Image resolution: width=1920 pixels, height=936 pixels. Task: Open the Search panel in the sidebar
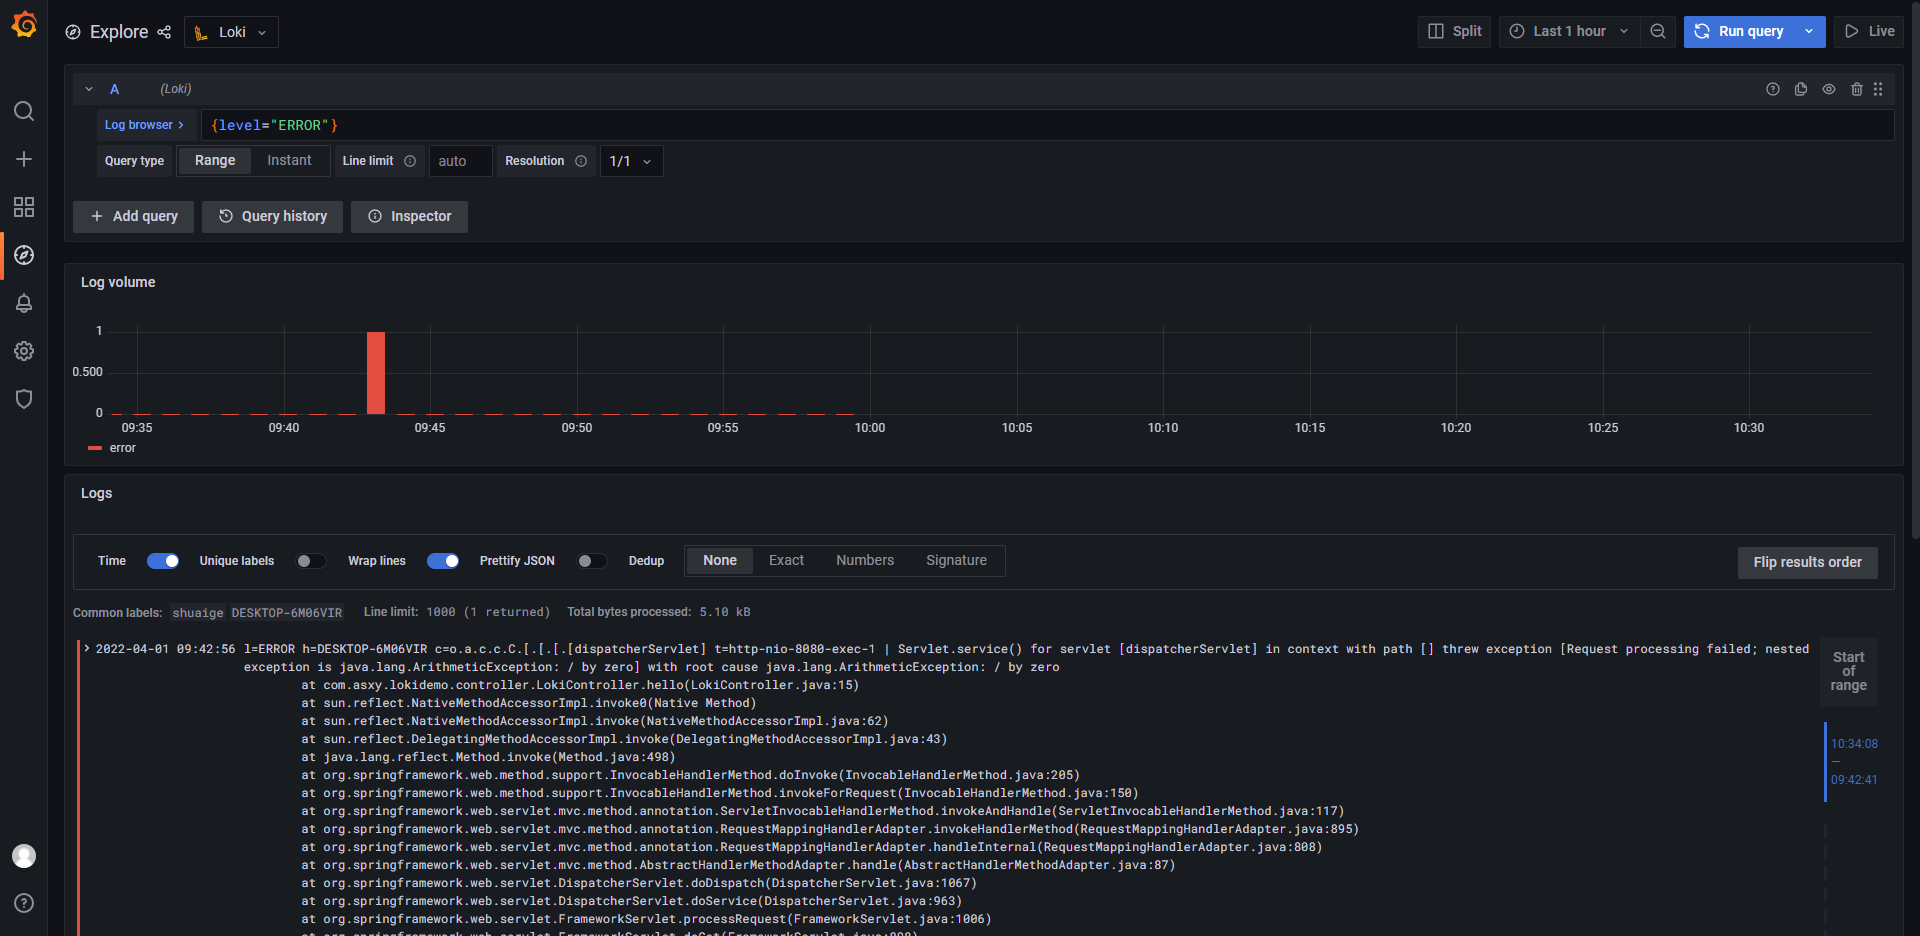[x=24, y=111]
